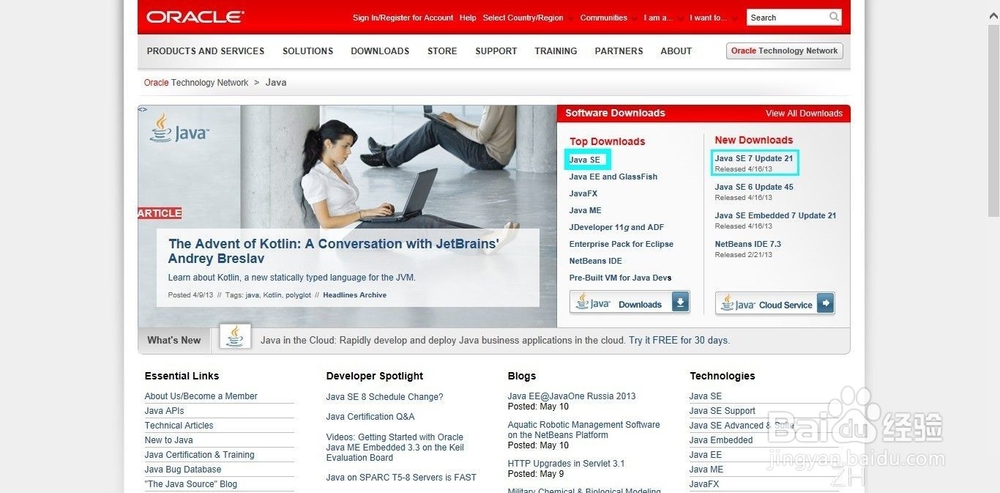
Task: Click the banner photo of woman with laptop
Action: [348, 217]
